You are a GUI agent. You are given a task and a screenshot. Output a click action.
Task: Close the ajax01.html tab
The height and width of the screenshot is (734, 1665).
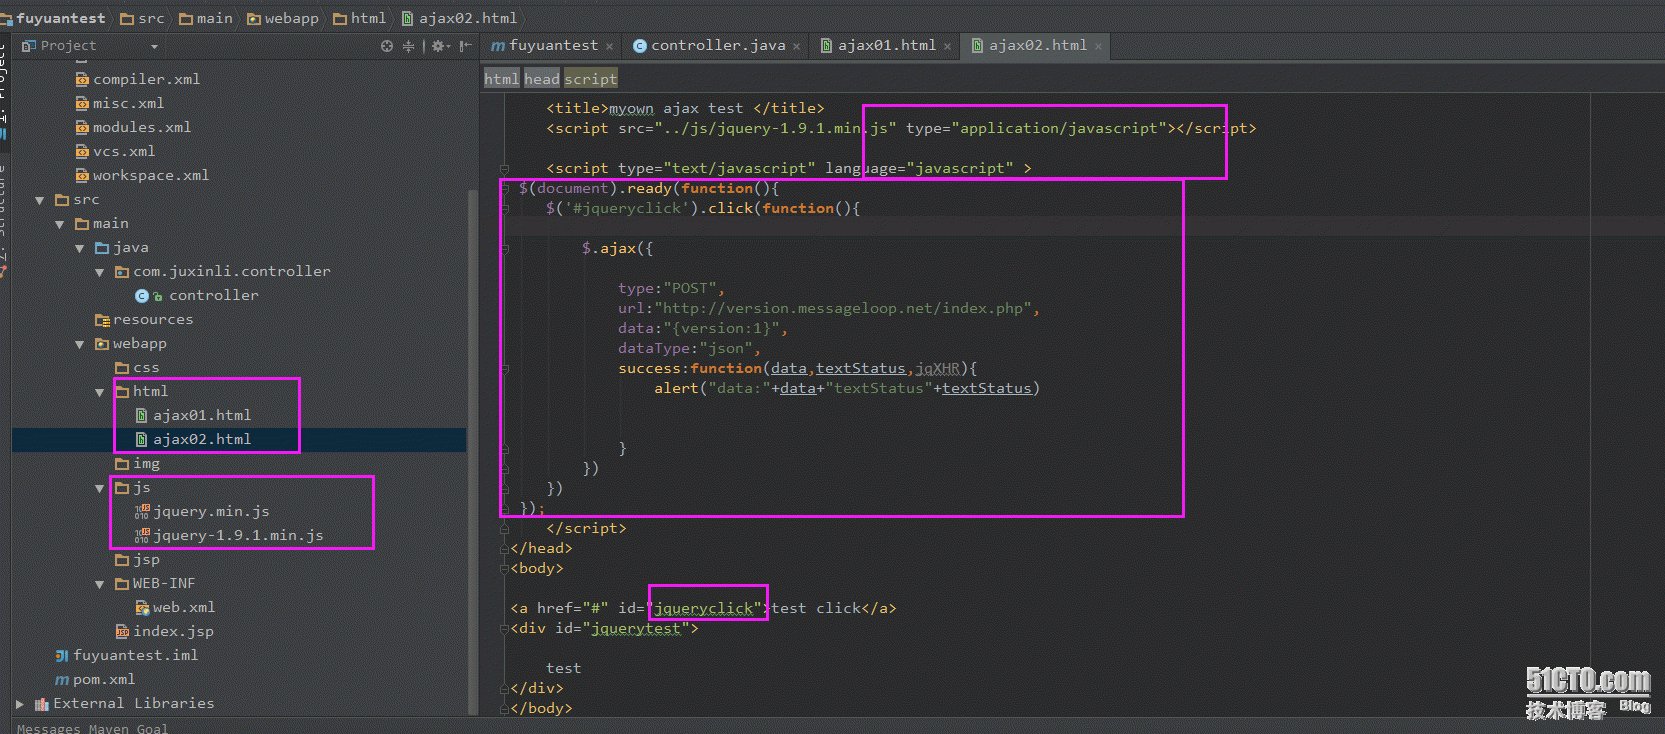coord(947,46)
